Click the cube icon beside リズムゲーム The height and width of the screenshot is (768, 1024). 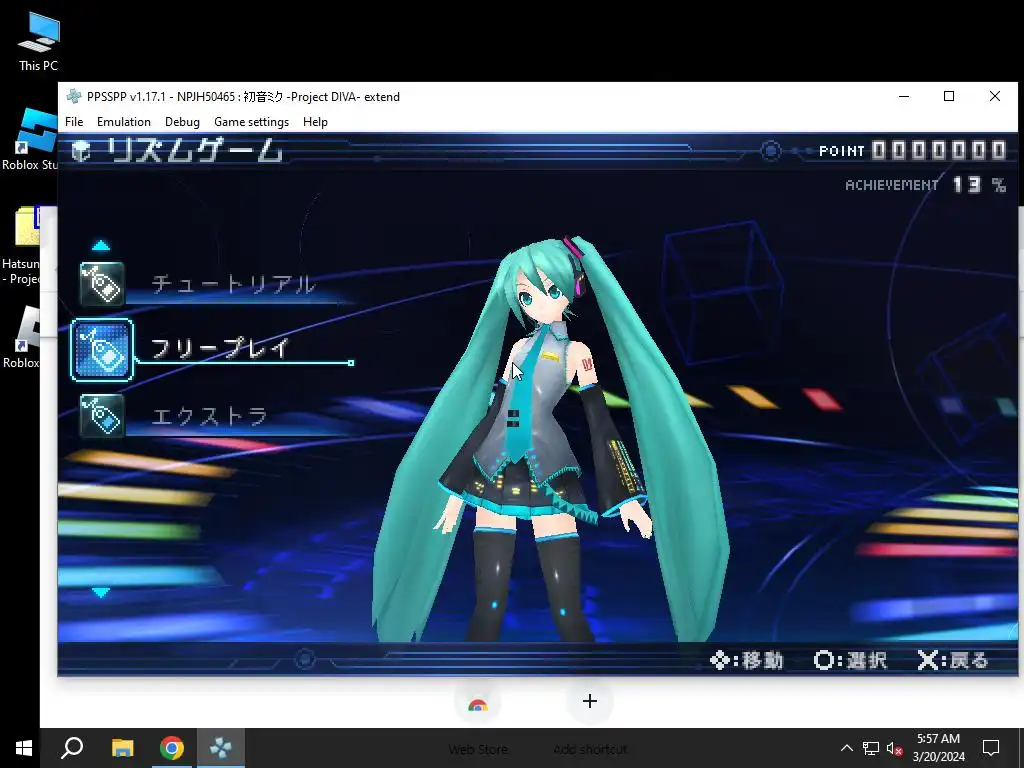click(81, 151)
